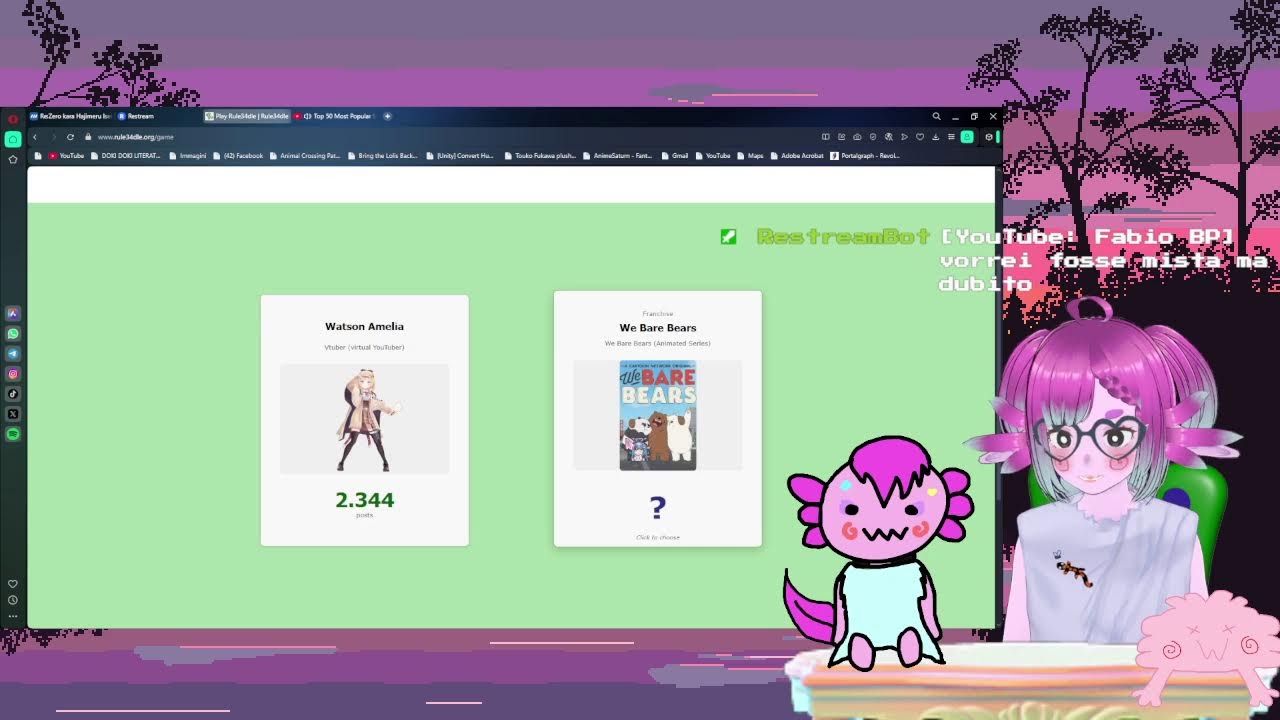The height and width of the screenshot is (720, 1280).
Task: Open the sidebar three-dots setup menu
Action: point(13,615)
